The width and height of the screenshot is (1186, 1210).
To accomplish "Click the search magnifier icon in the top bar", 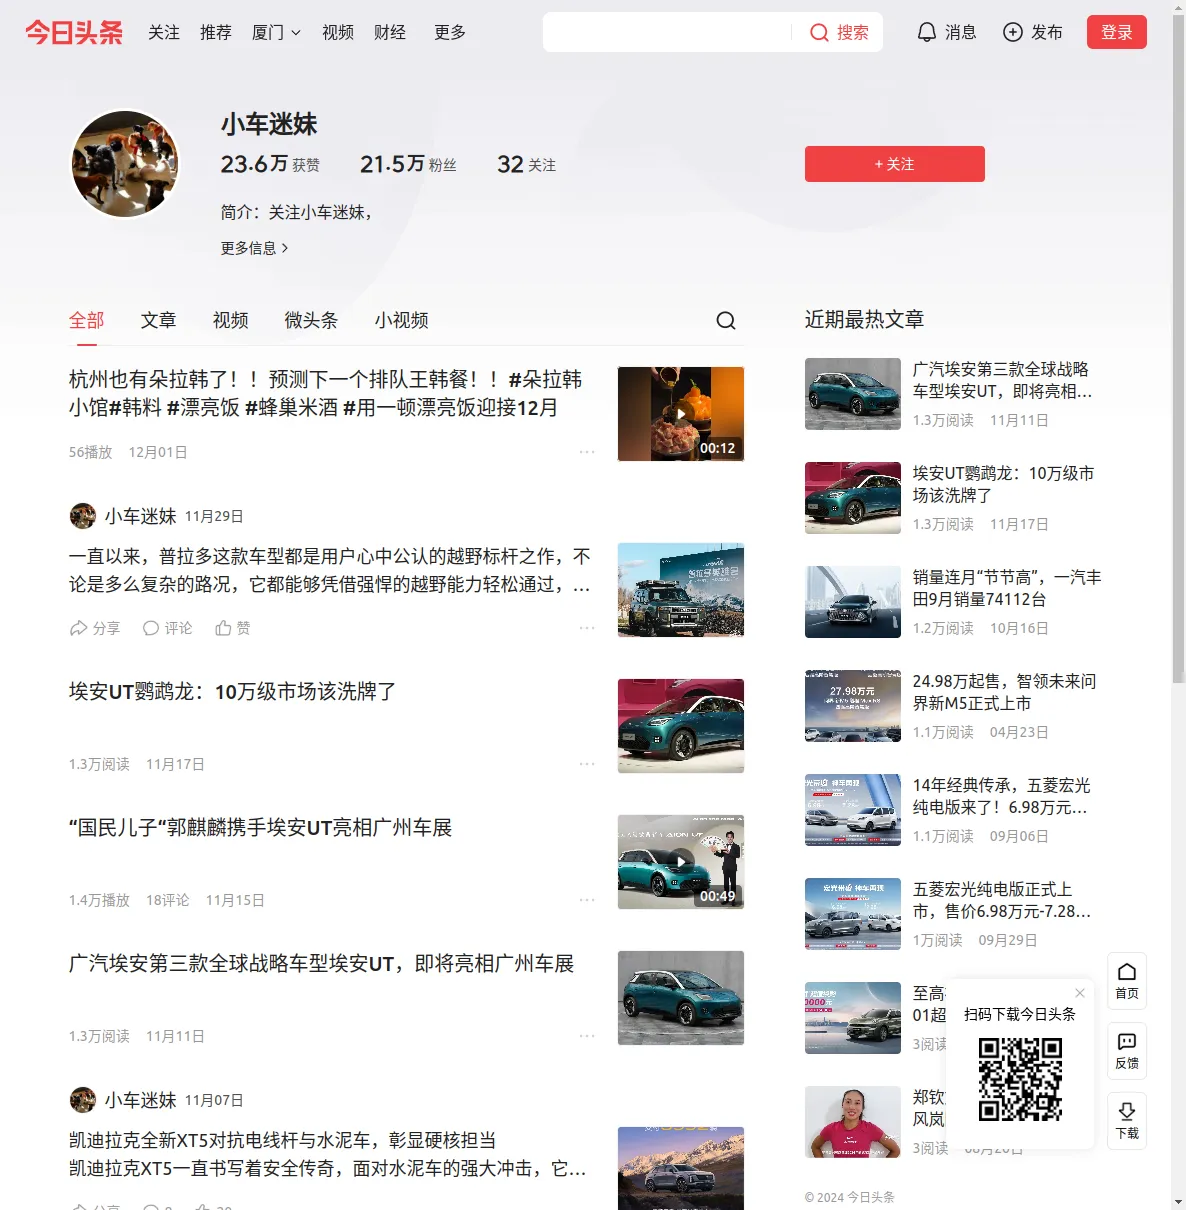I will [x=819, y=33].
